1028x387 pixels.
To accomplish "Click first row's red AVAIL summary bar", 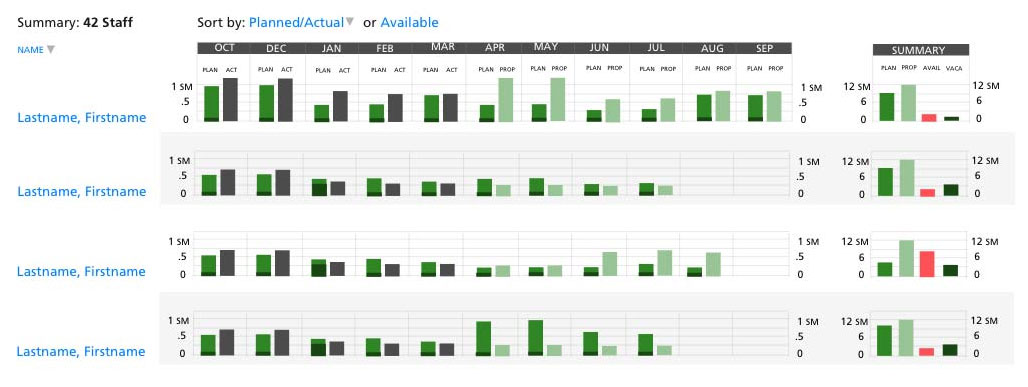I will point(928,117).
